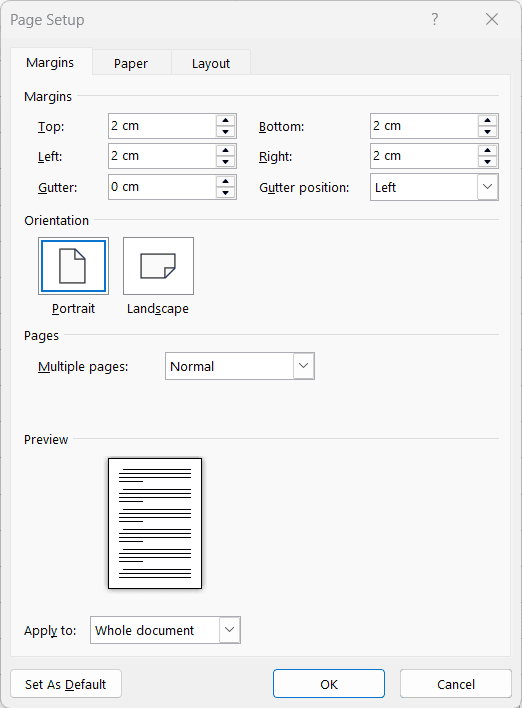Increase the Left margin value
The image size is (522, 708).
[225, 151]
